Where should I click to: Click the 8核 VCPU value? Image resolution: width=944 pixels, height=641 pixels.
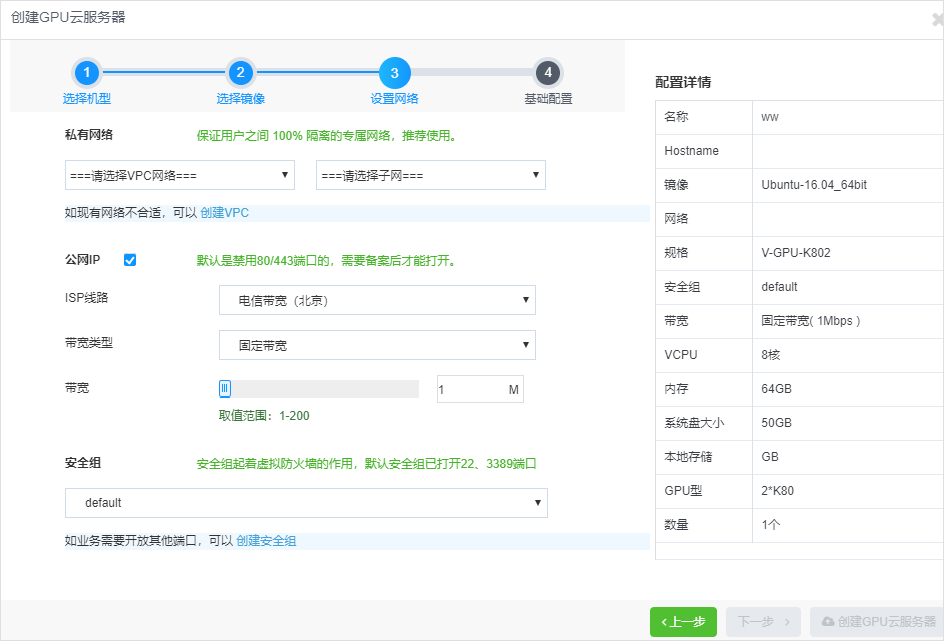[771, 355]
